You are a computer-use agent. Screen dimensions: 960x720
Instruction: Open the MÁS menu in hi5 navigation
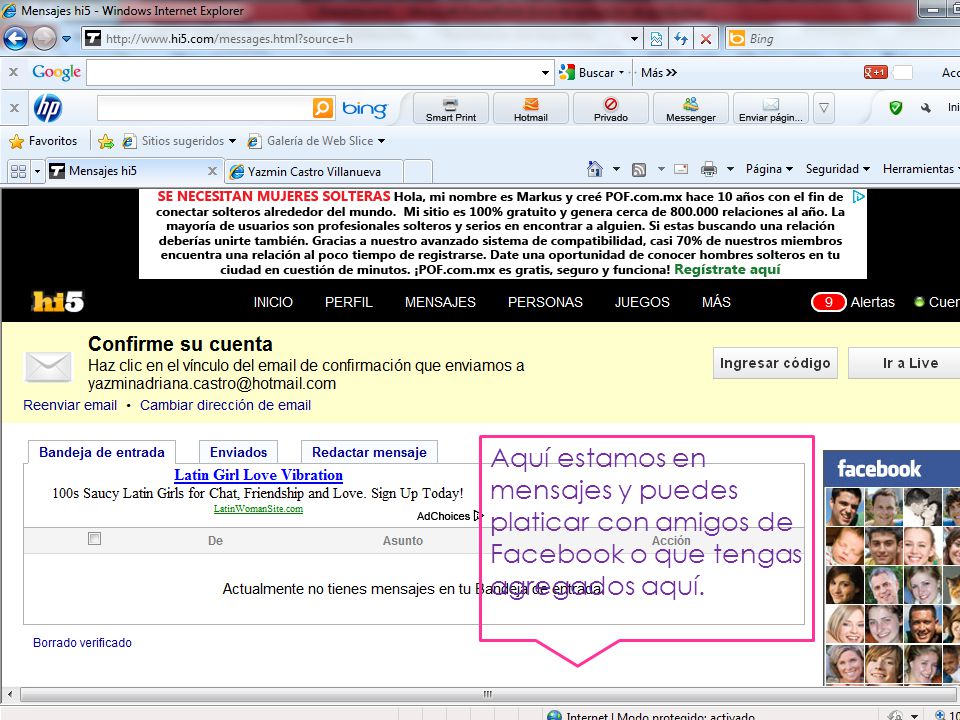point(716,302)
